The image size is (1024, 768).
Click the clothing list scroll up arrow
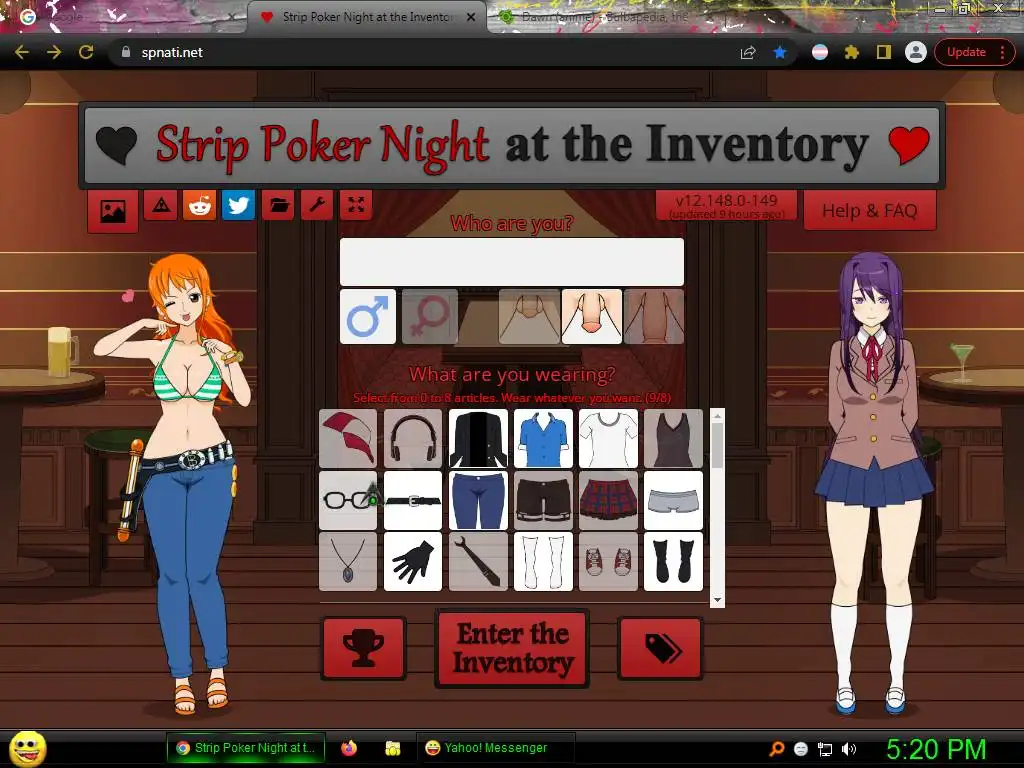(x=717, y=416)
